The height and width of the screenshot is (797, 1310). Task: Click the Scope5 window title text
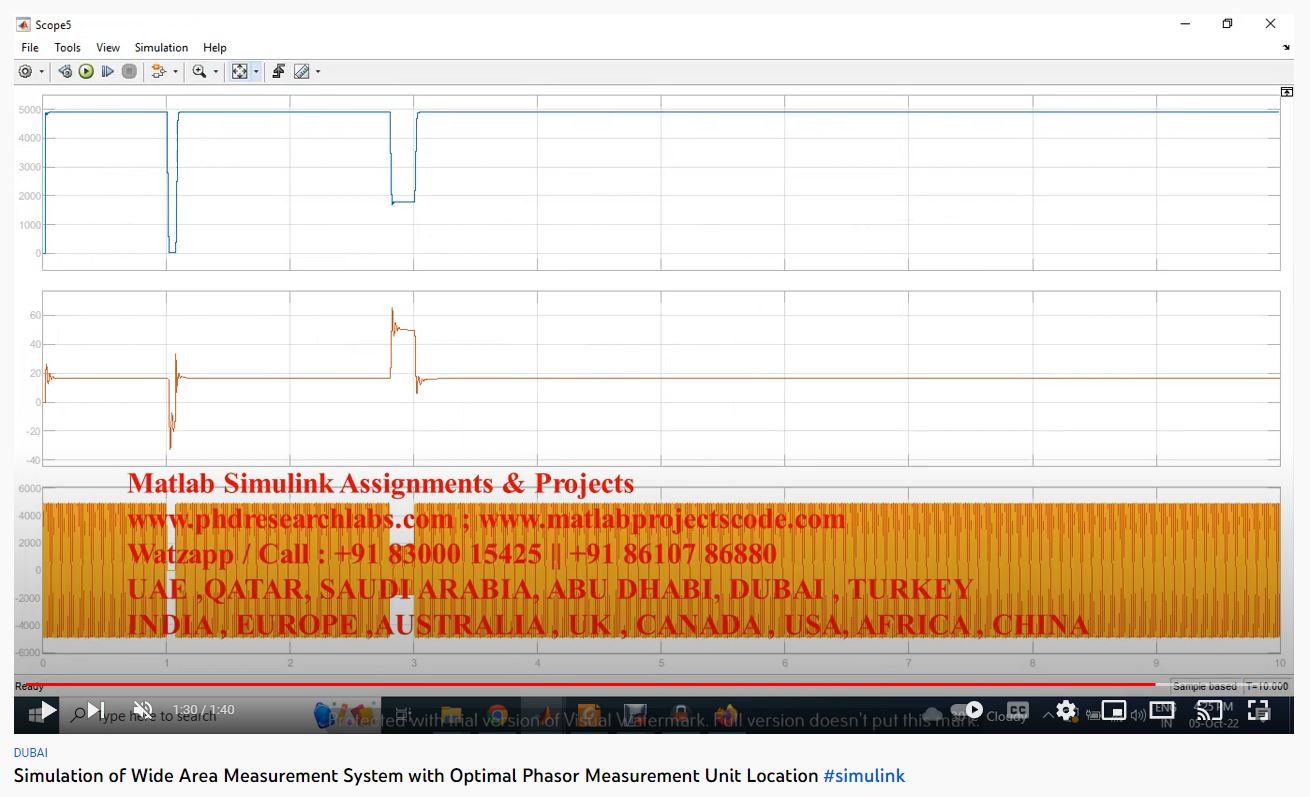pos(53,24)
